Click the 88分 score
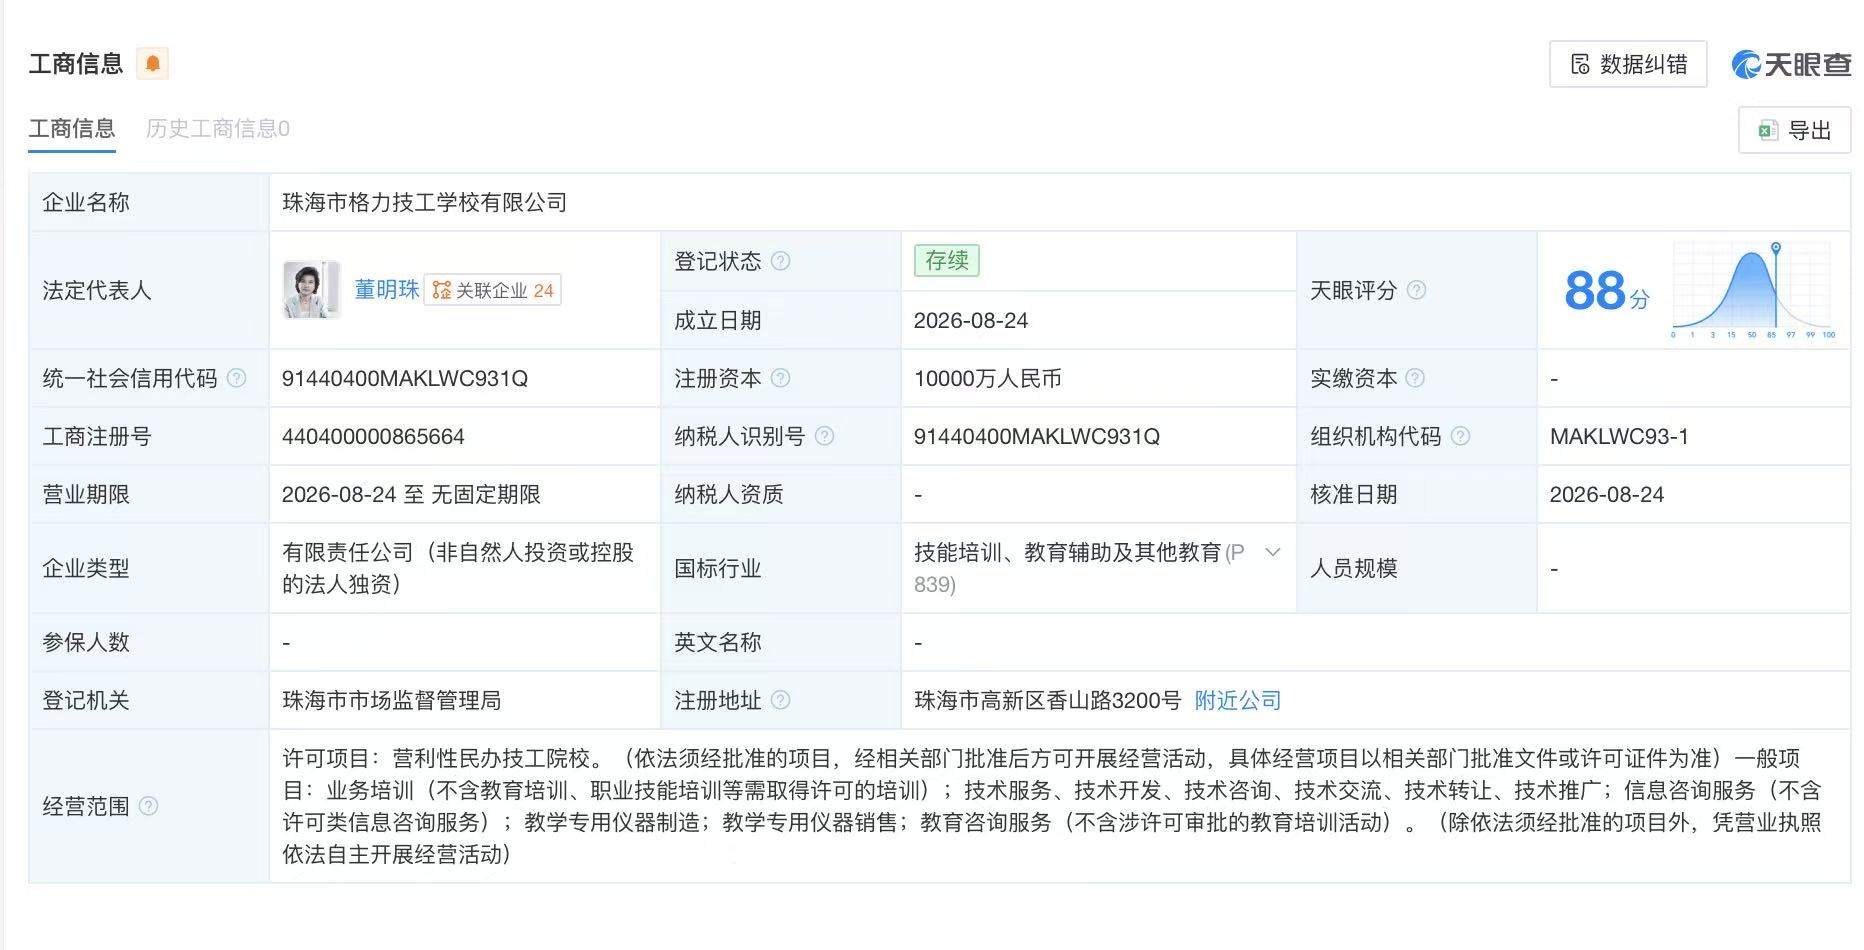This screenshot has height=950, width=1864. pos(1606,291)
